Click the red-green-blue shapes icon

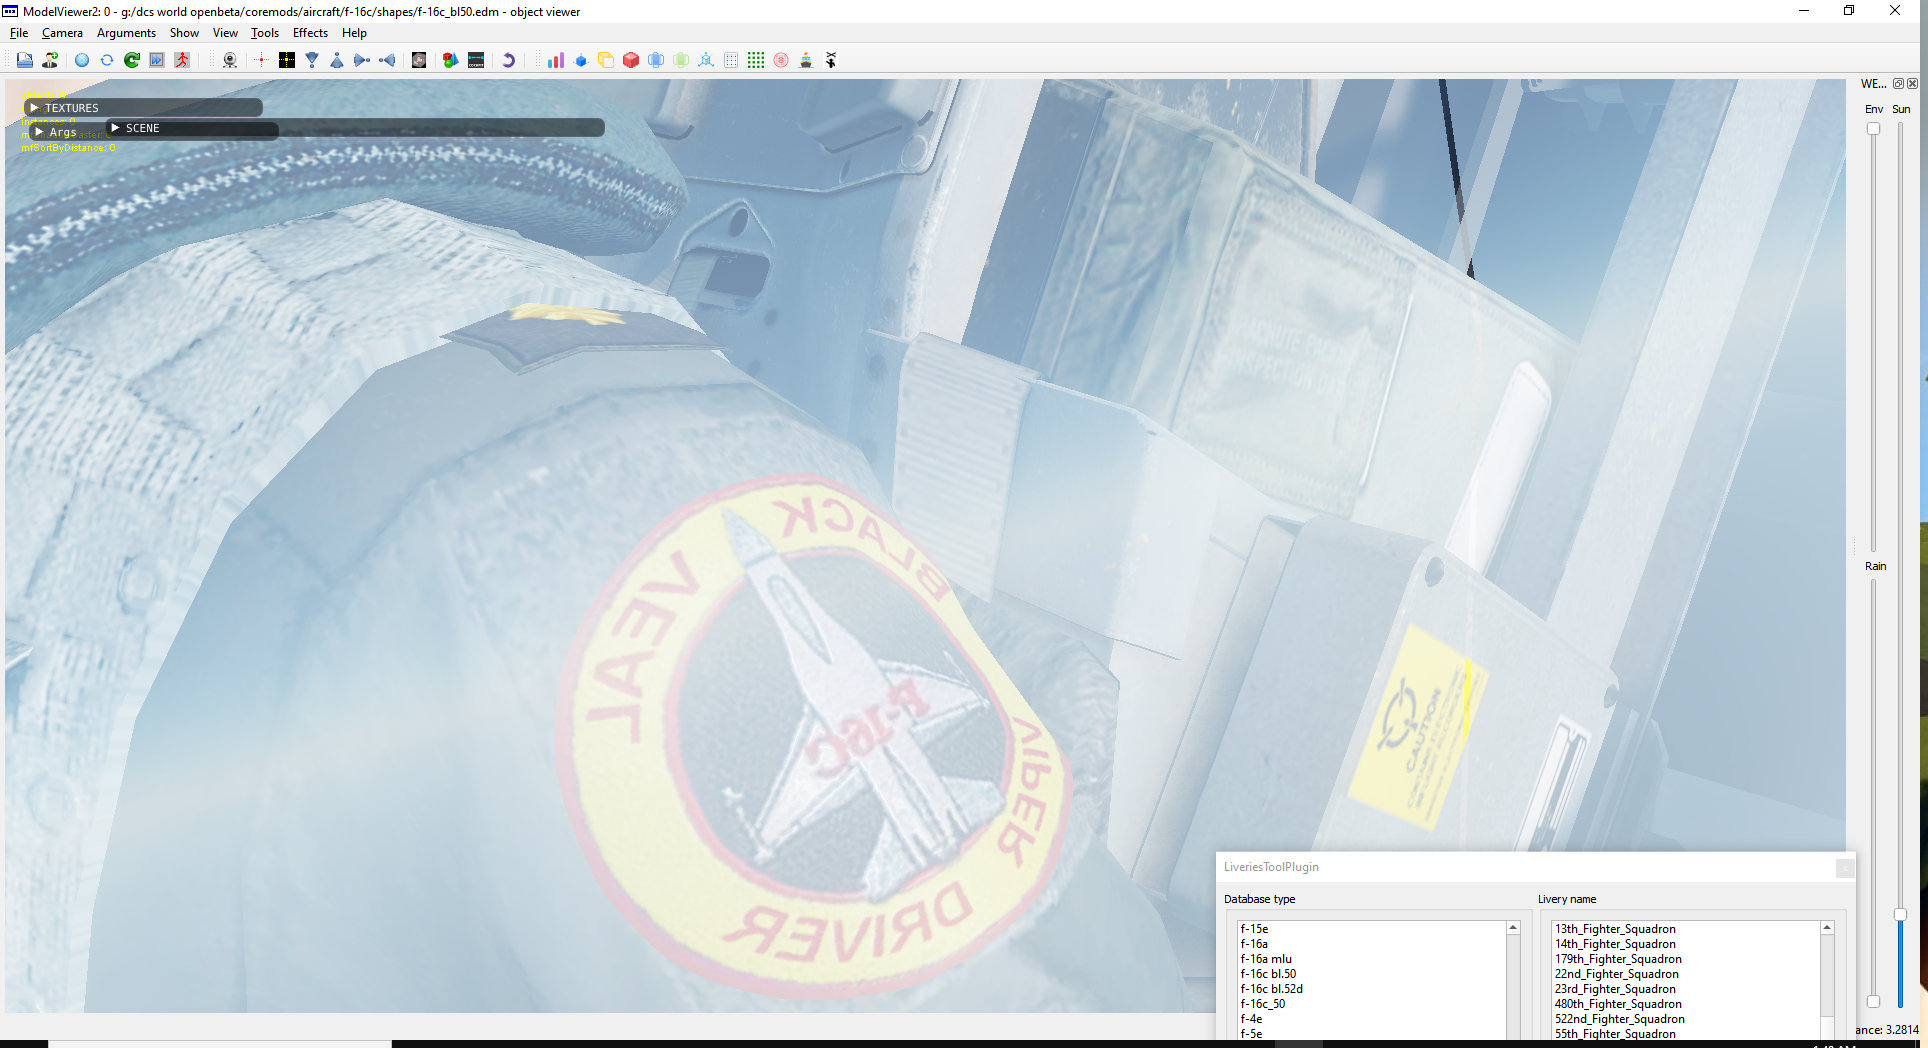click(x=451, y=60)
